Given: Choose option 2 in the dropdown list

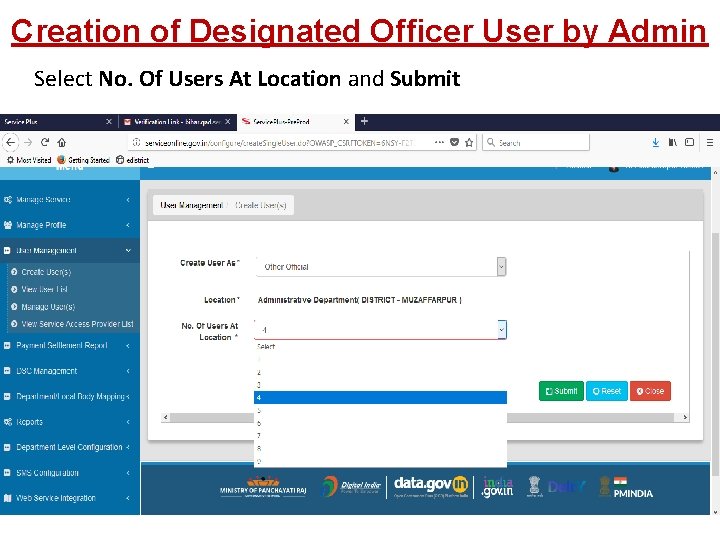Looking at the screenshot, I should pos(380,372).
